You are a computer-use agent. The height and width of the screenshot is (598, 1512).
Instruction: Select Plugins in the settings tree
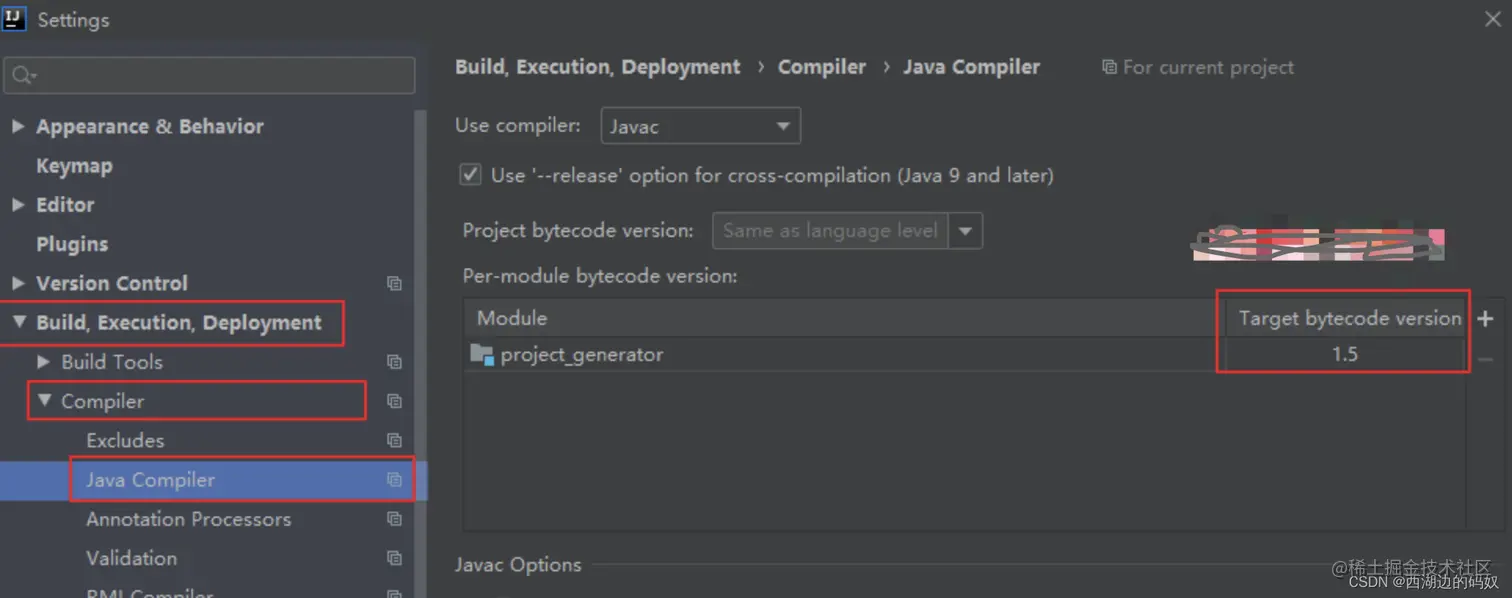pyautogui.click(x=72, y=244)
